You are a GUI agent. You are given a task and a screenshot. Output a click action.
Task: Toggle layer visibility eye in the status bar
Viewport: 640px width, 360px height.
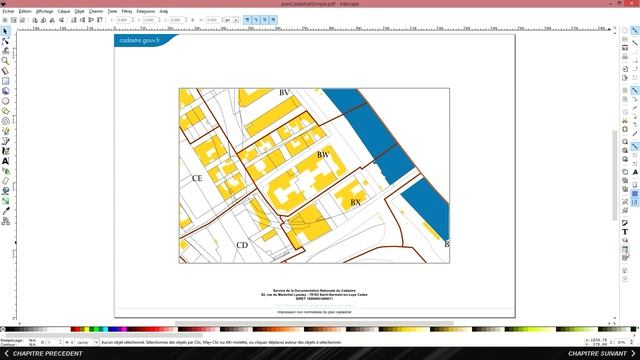point(67,342)
